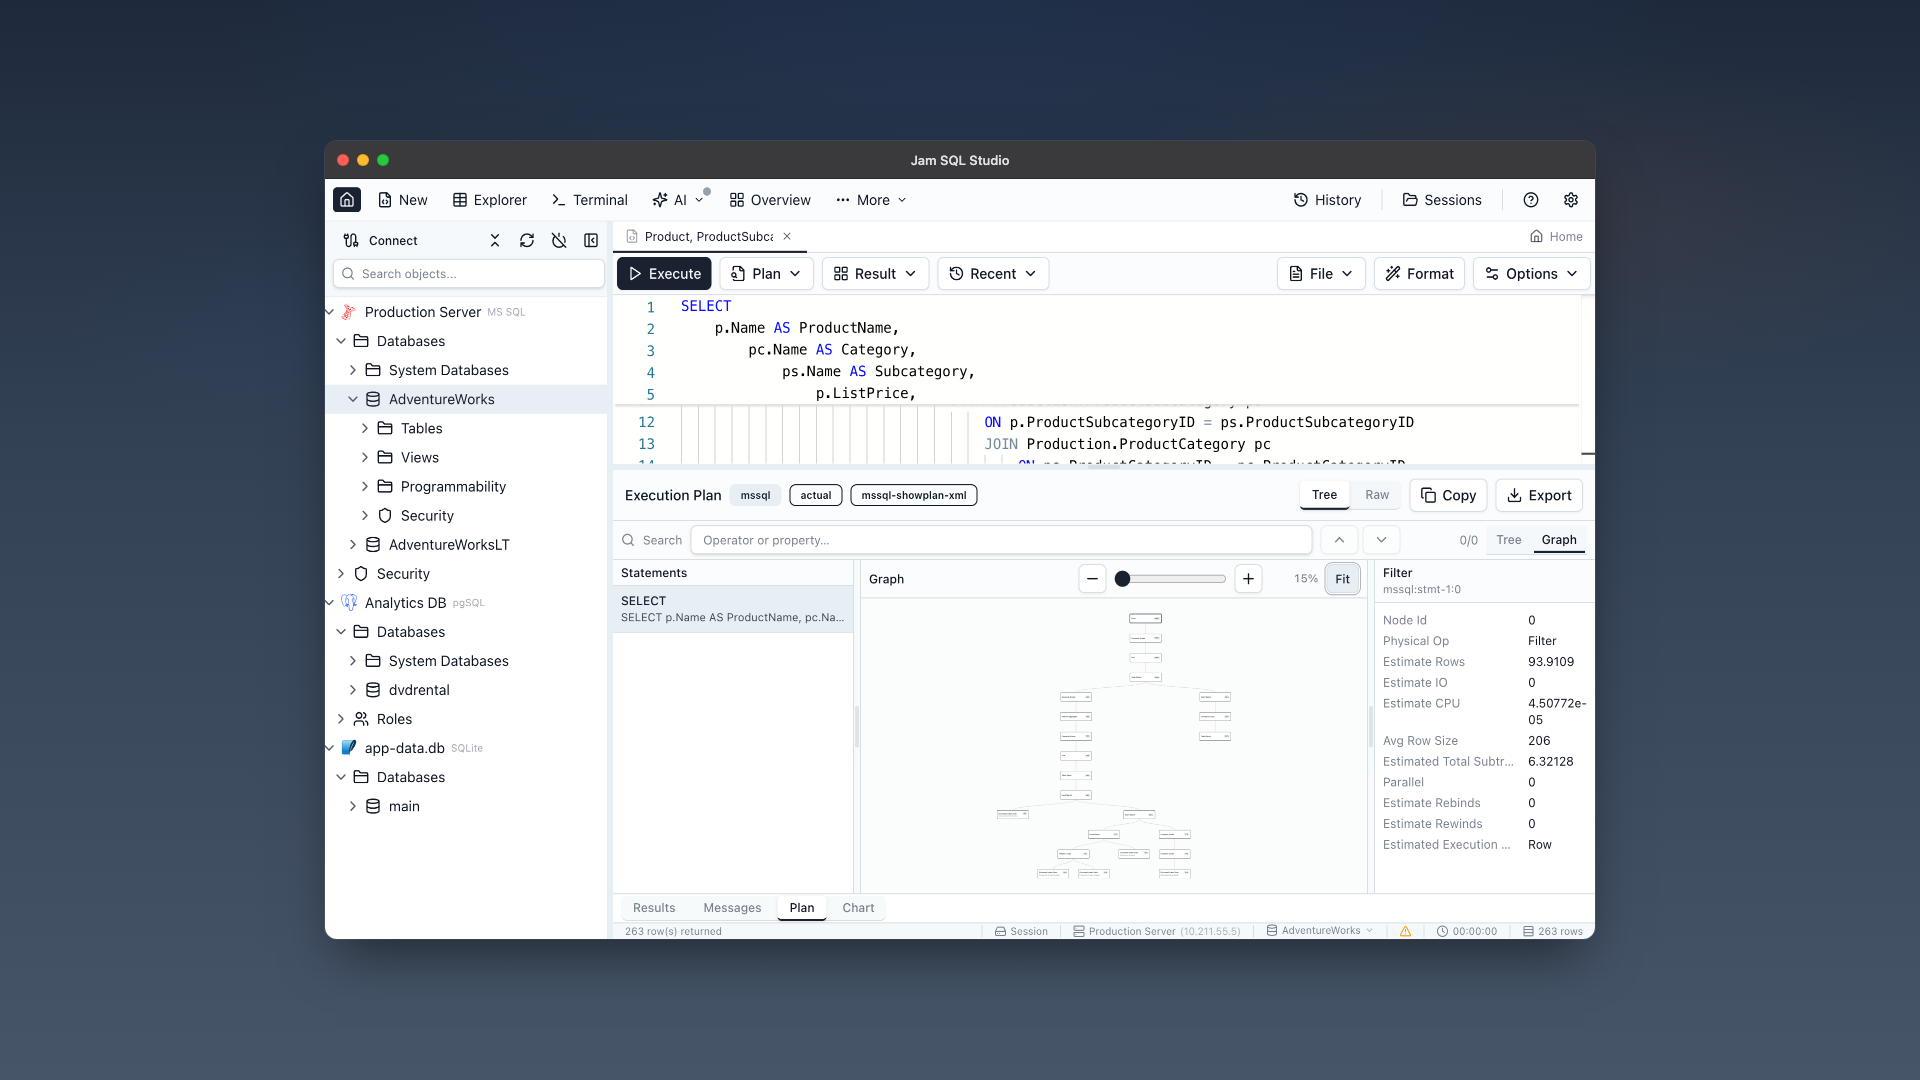1920x1080 pixels.
Task: Open the Overview view
Action: click(x=769, y=199)
